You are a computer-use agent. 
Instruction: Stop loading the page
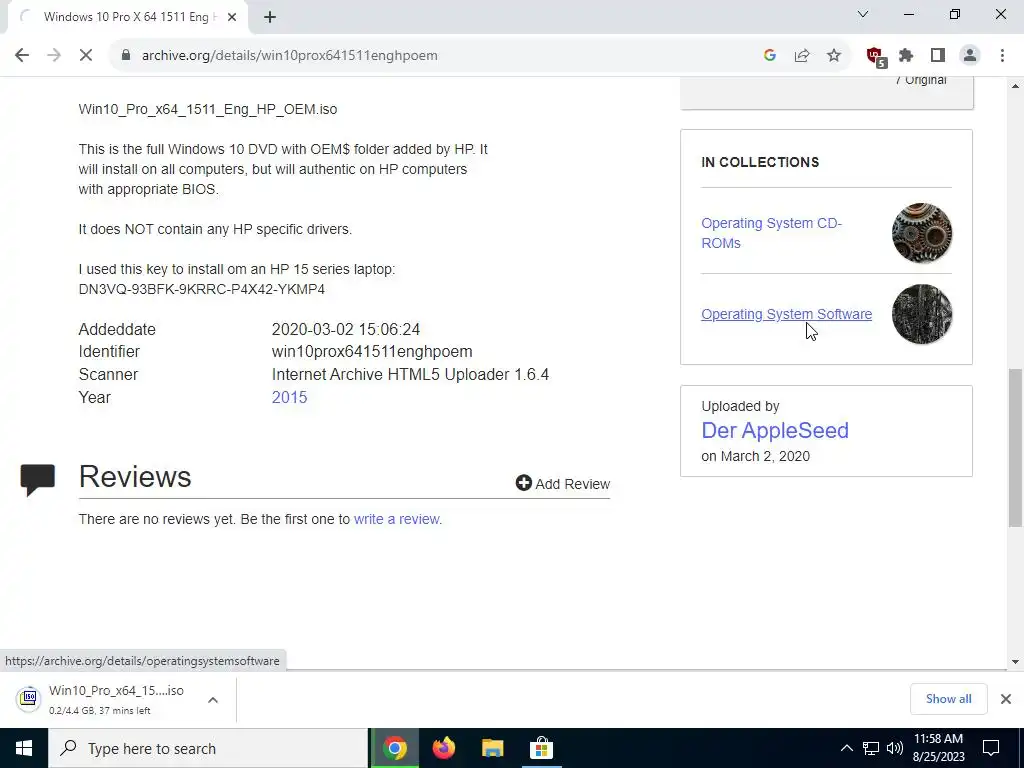point(86,56)
